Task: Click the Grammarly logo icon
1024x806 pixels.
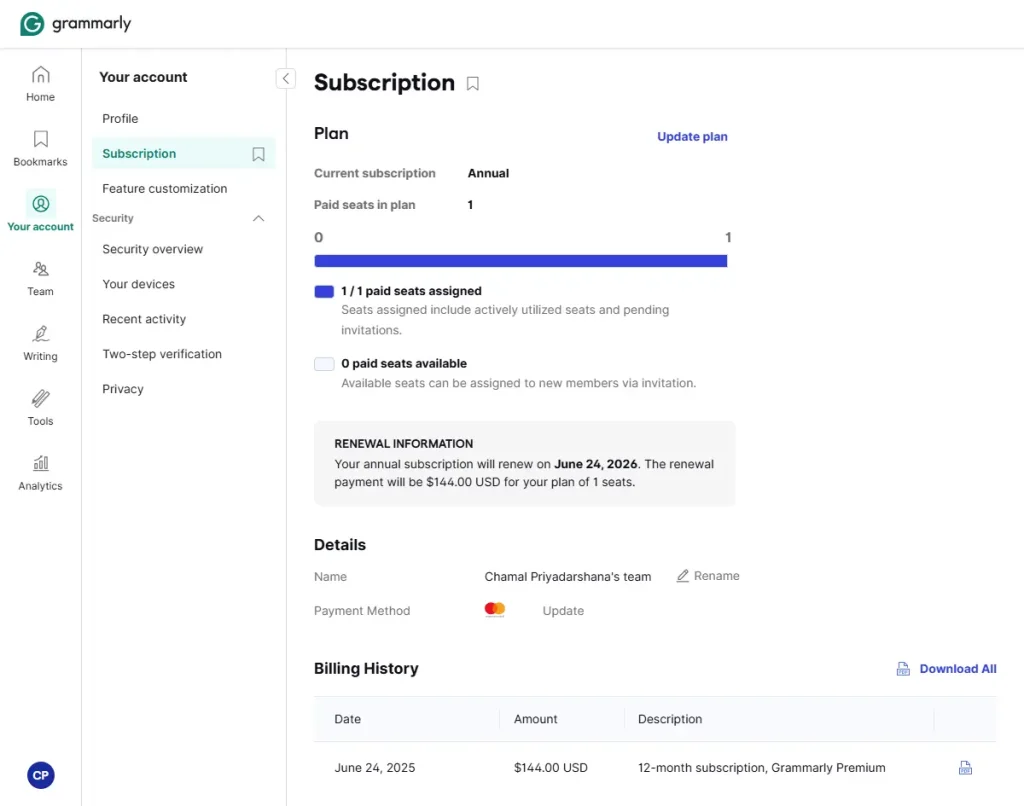Action: pyautogui.click(x=32, y=24)
